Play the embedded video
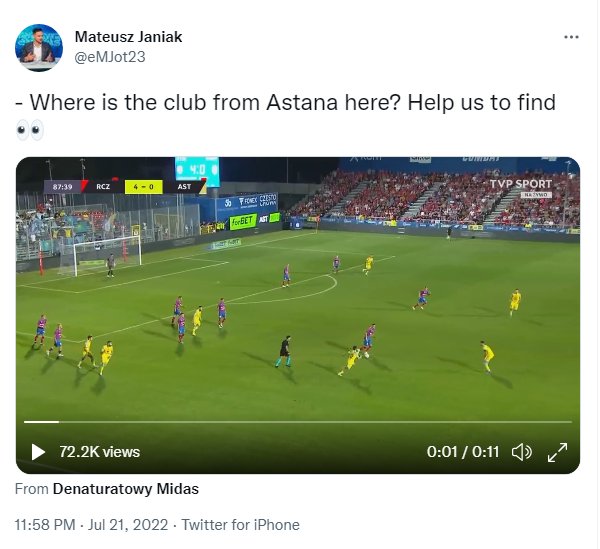Image resolution: width=600 pixels, height=549 pixels. 38,452
